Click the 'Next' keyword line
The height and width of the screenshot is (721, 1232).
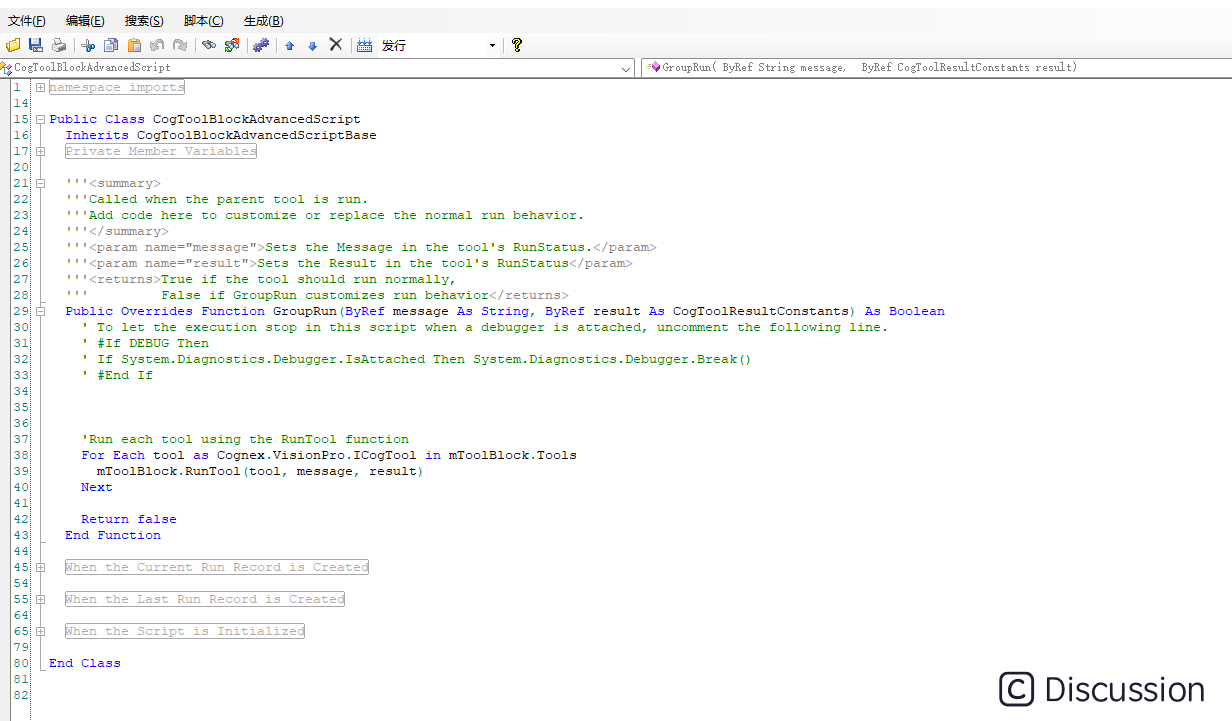tap(97, 487)
